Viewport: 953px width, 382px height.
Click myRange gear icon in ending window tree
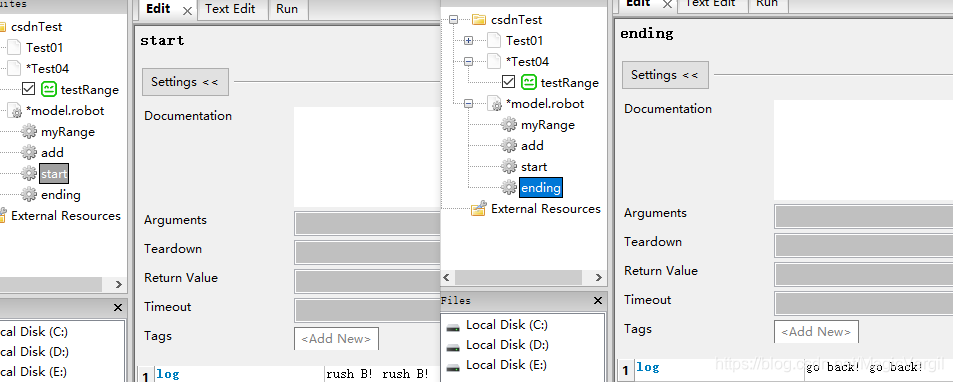point(509,125)
